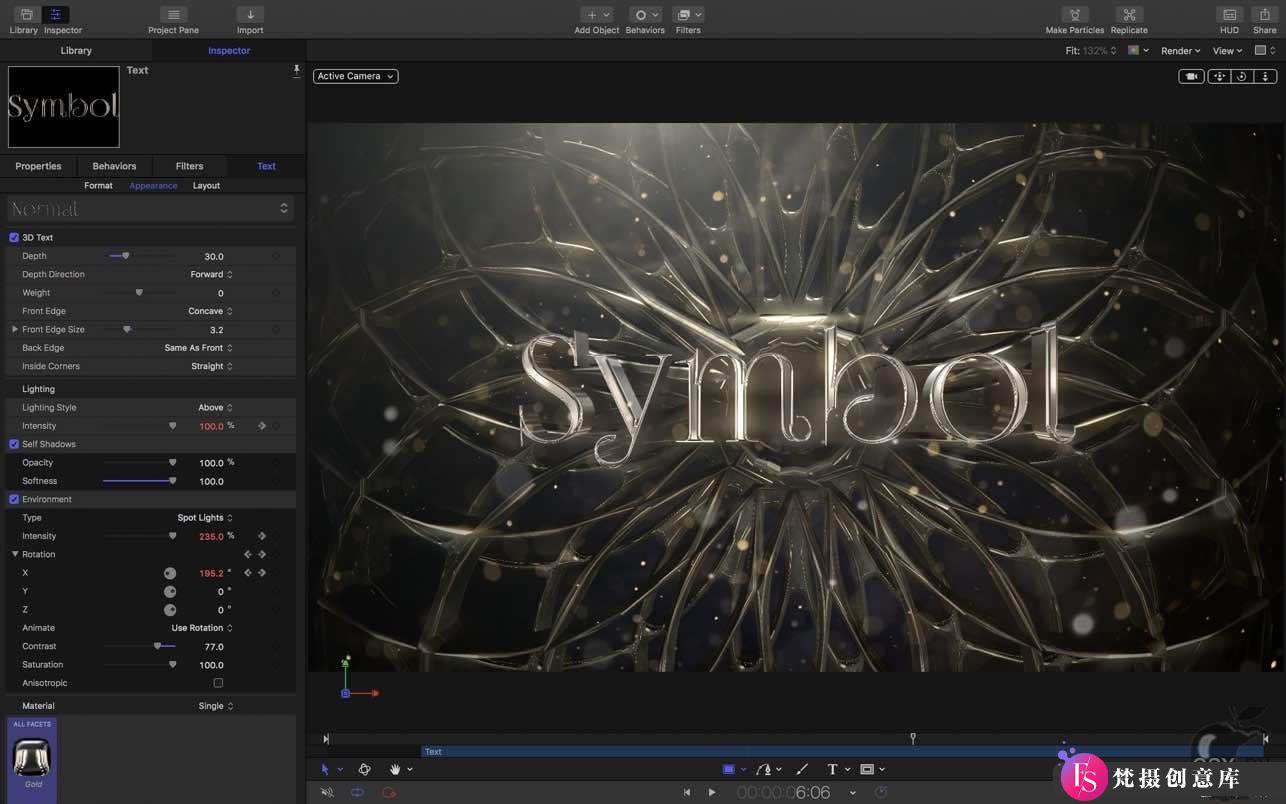Click the Record animation button
Image resolution: width=1286 pixels, height=804 pixels.
389,792
